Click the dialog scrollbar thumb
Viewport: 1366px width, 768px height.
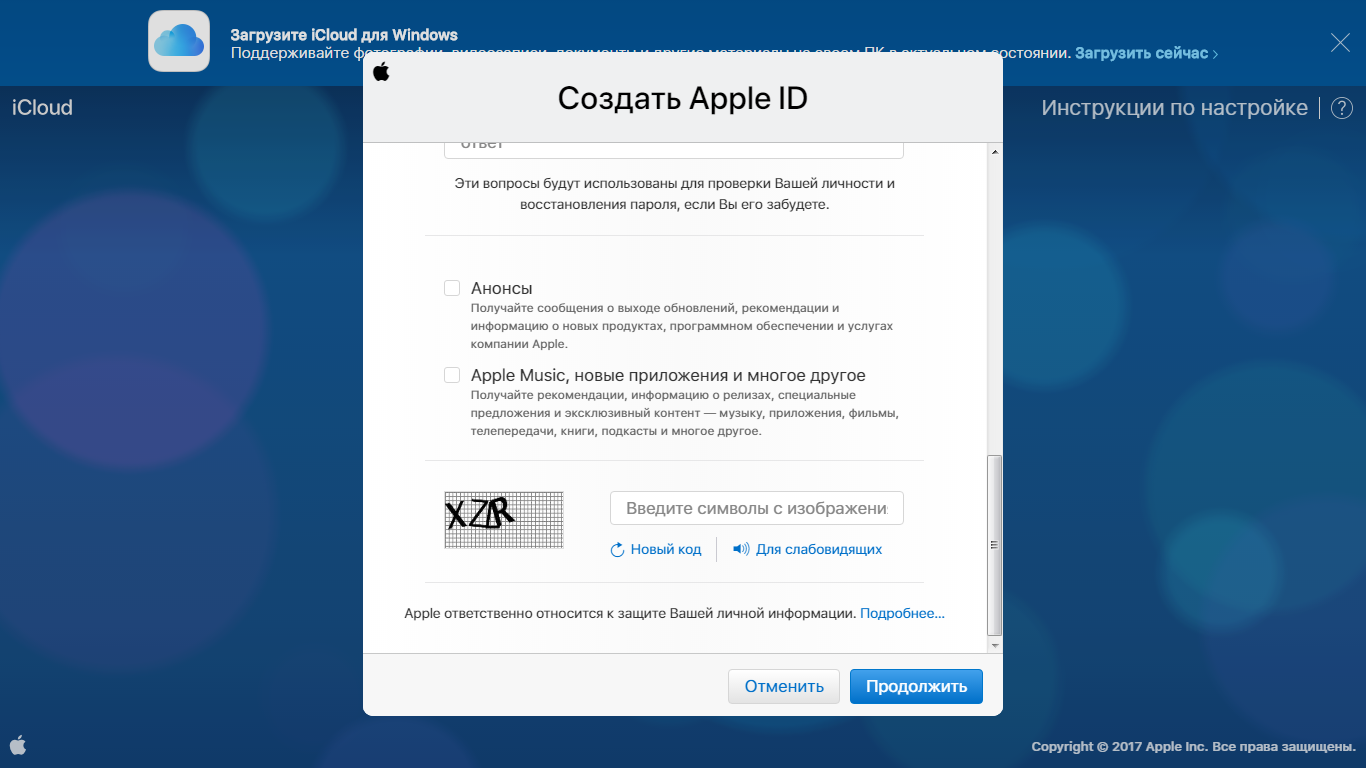click(x=994, y=545)
